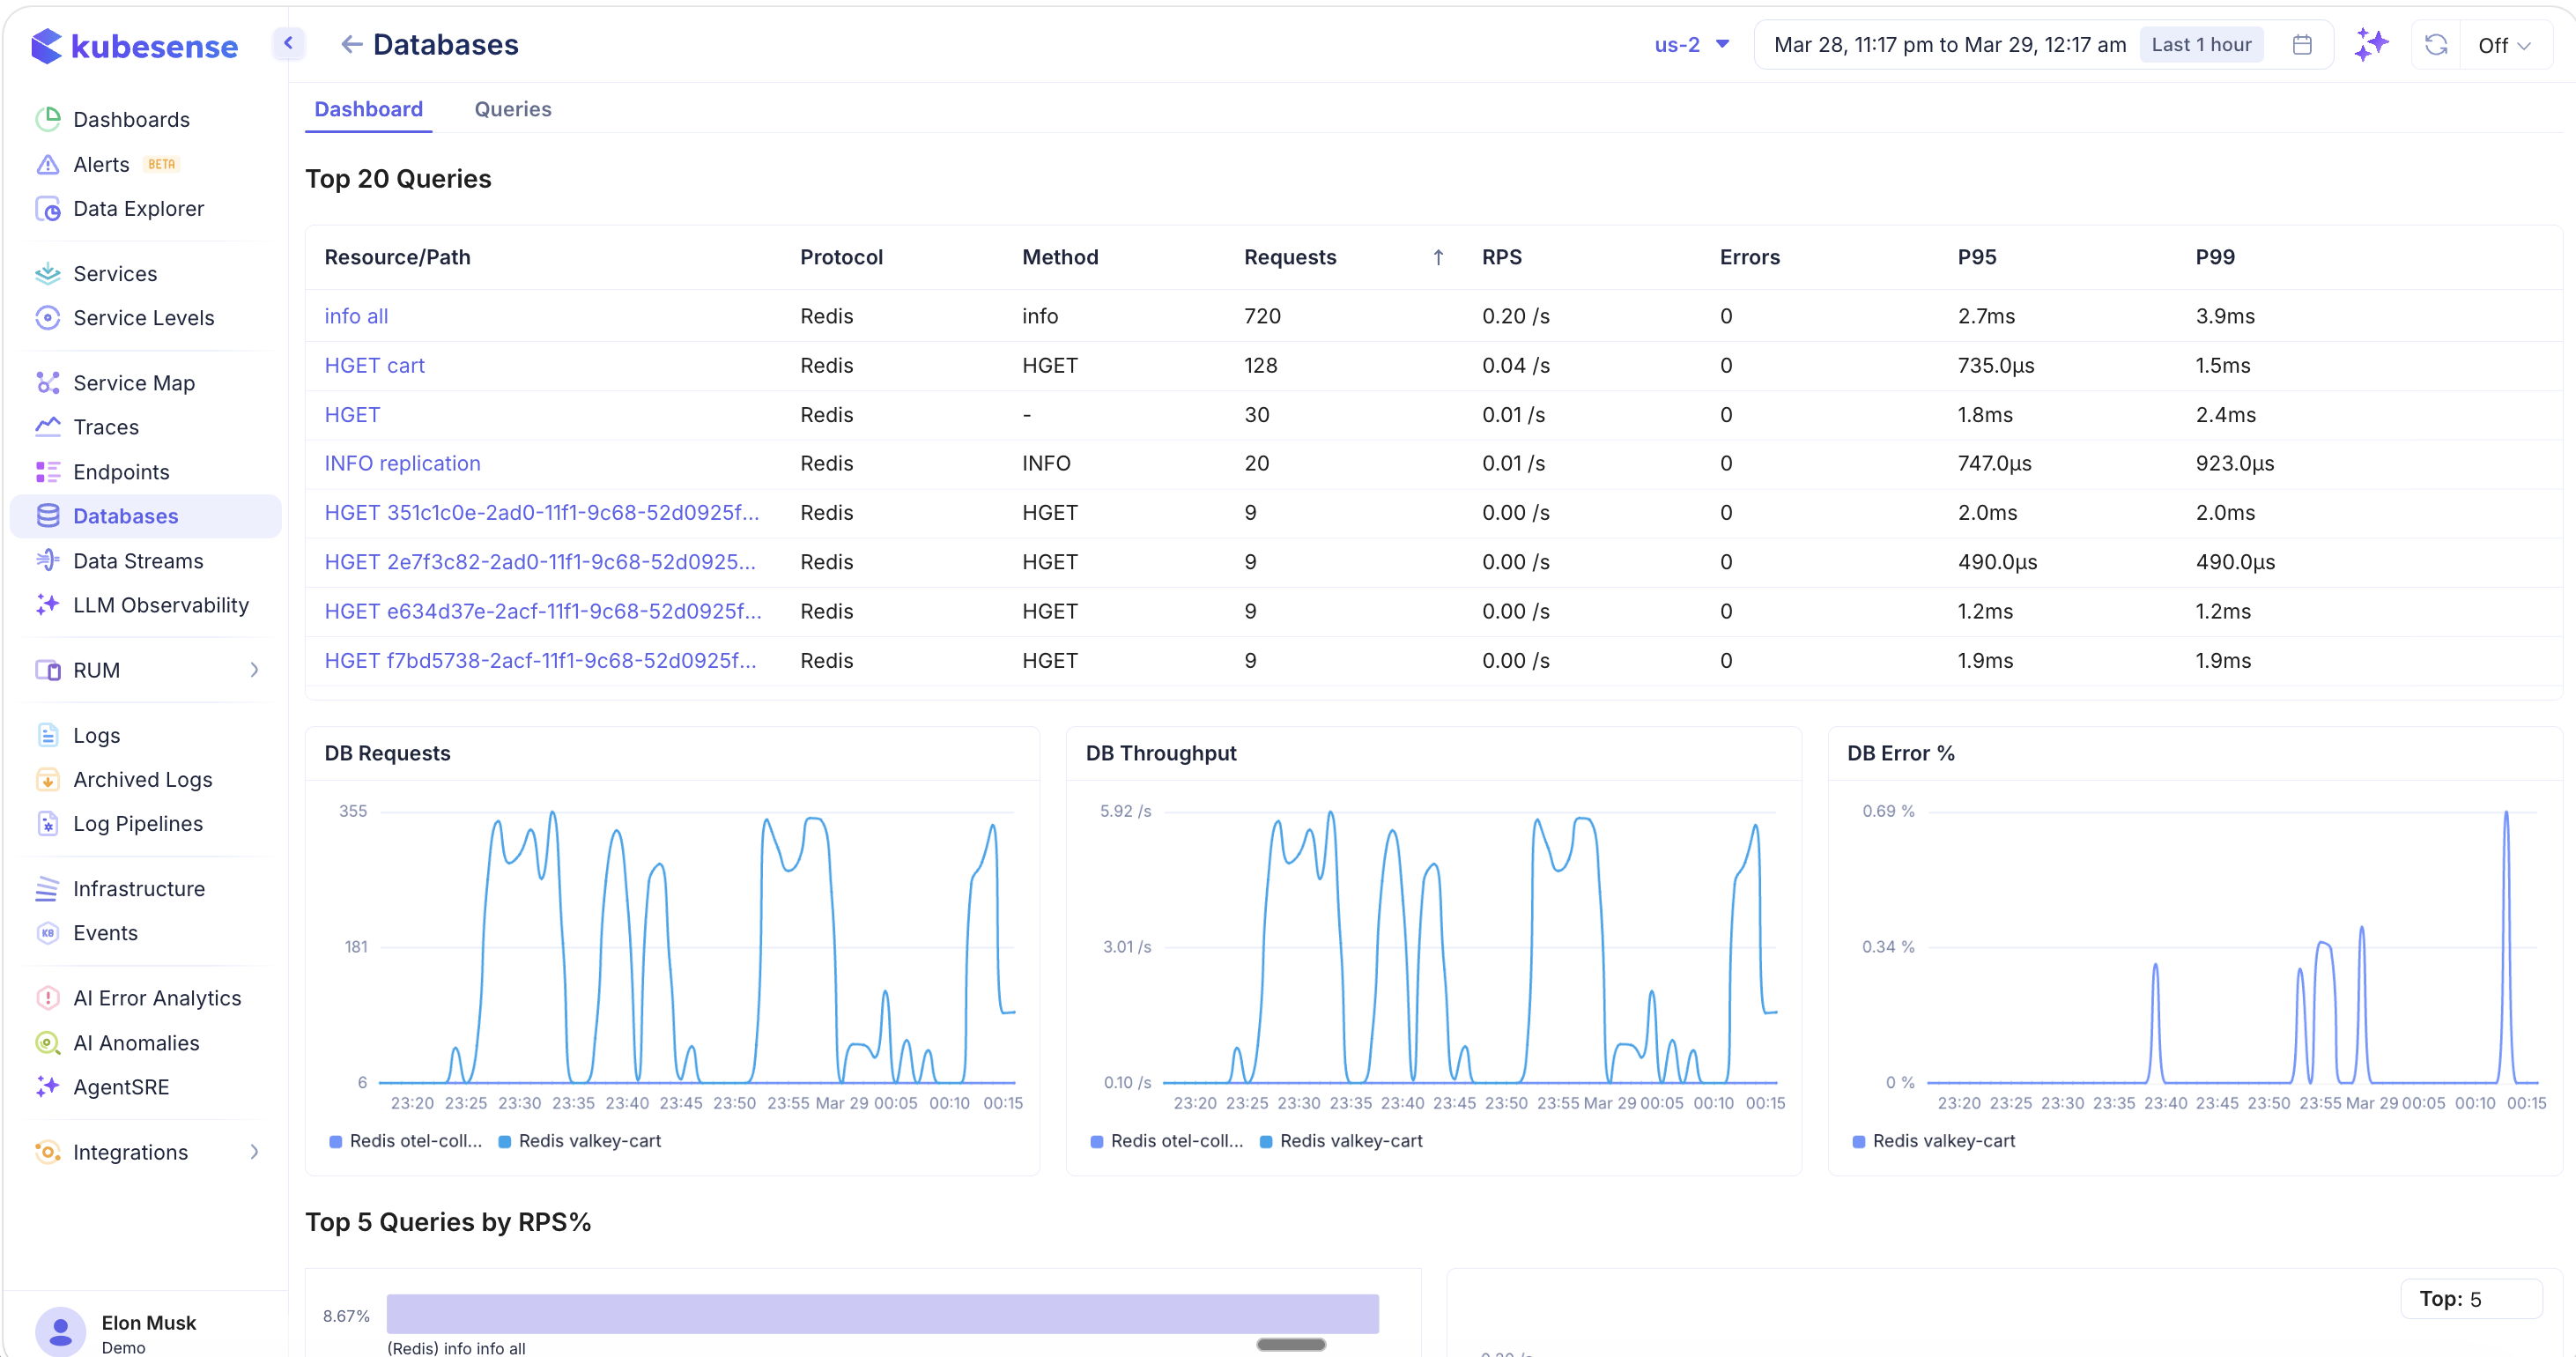Open the Data Explorer section
The height and width of the screenshot is (1357, 2576).
(141, 208)
